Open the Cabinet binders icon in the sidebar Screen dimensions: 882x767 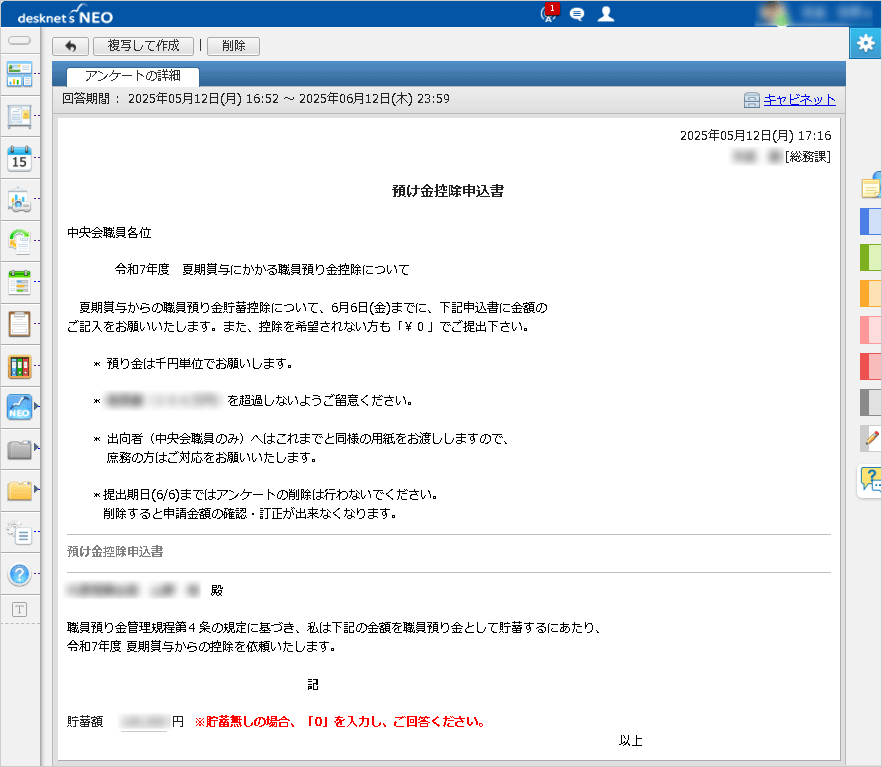20,367
